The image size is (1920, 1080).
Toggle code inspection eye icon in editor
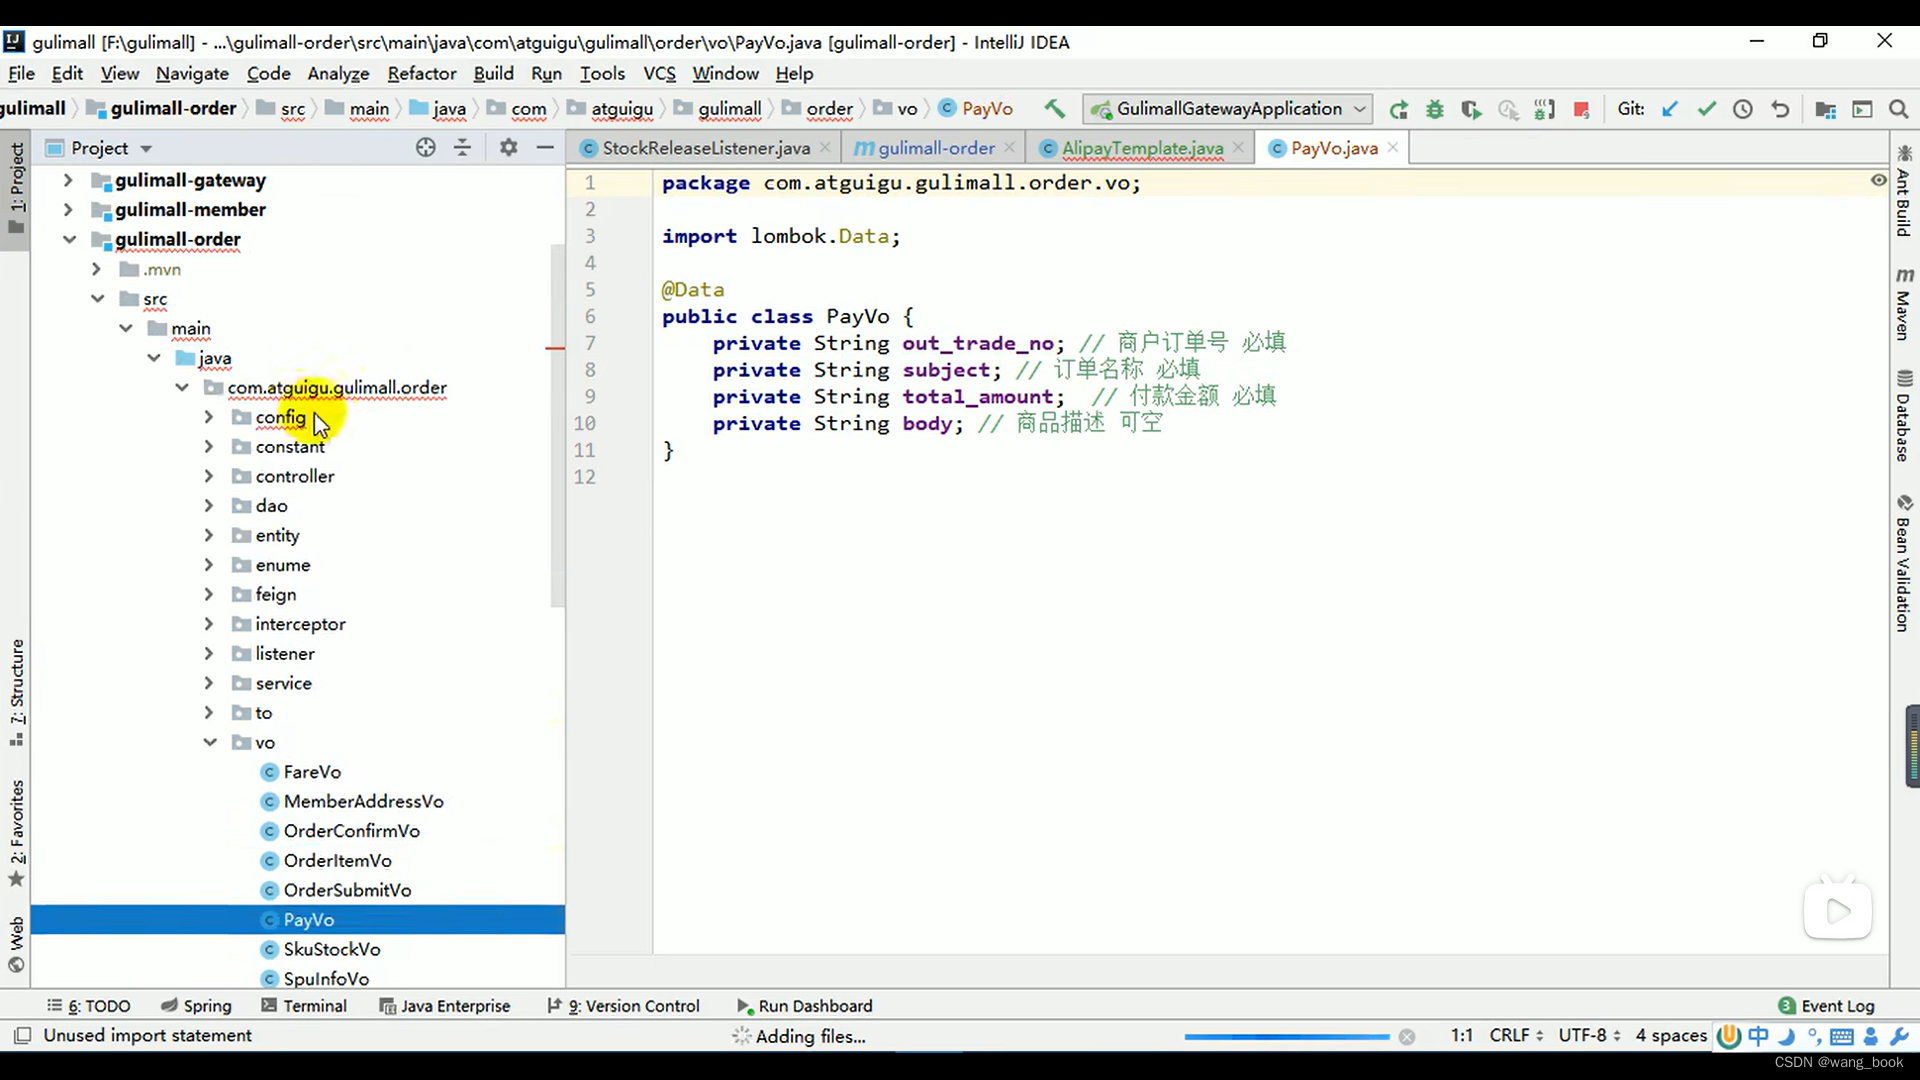click(1878, 180)
